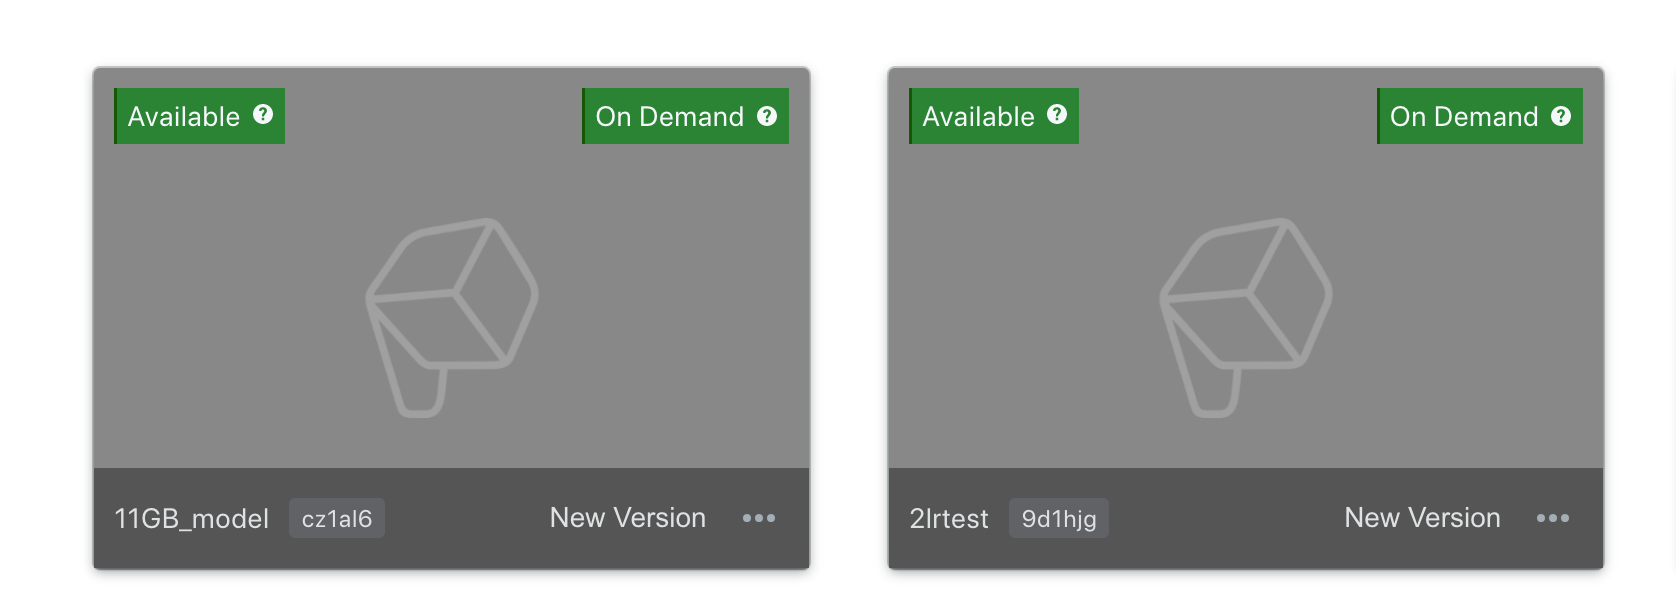
Task: Click the 9d1hjg model ID tag
Action: coord(1059,518)
